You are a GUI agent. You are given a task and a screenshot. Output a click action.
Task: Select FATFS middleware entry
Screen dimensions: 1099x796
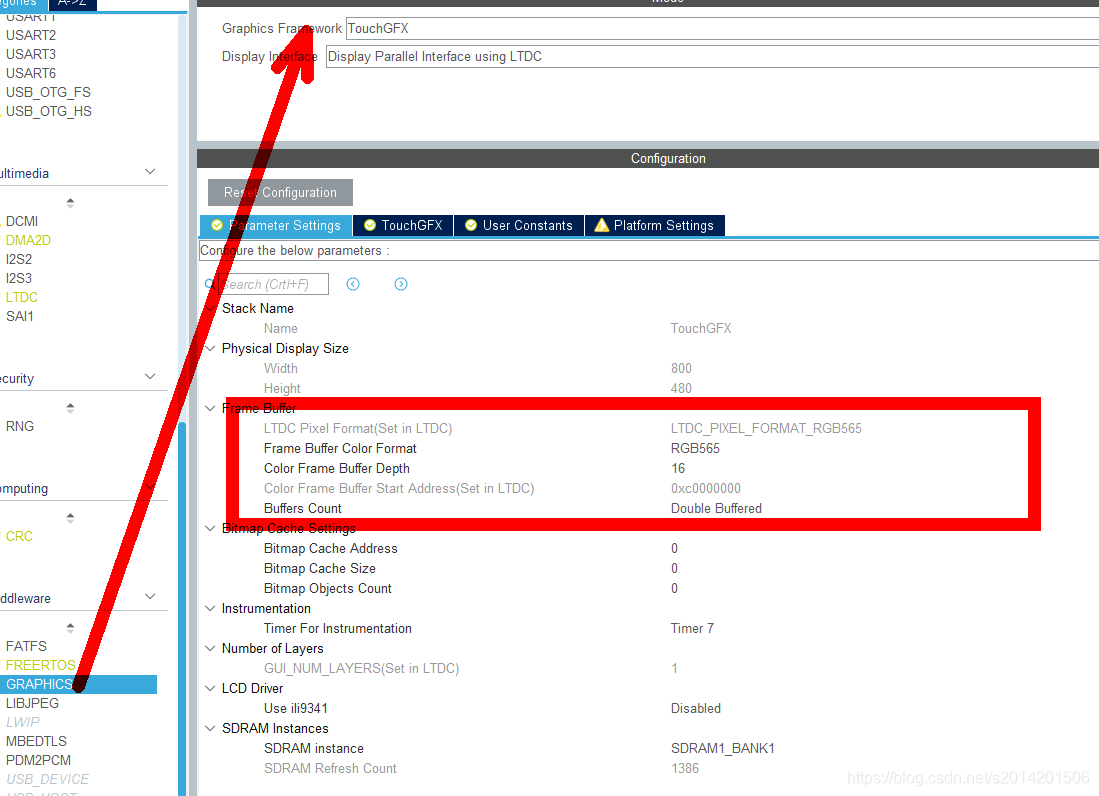point(26,646)
